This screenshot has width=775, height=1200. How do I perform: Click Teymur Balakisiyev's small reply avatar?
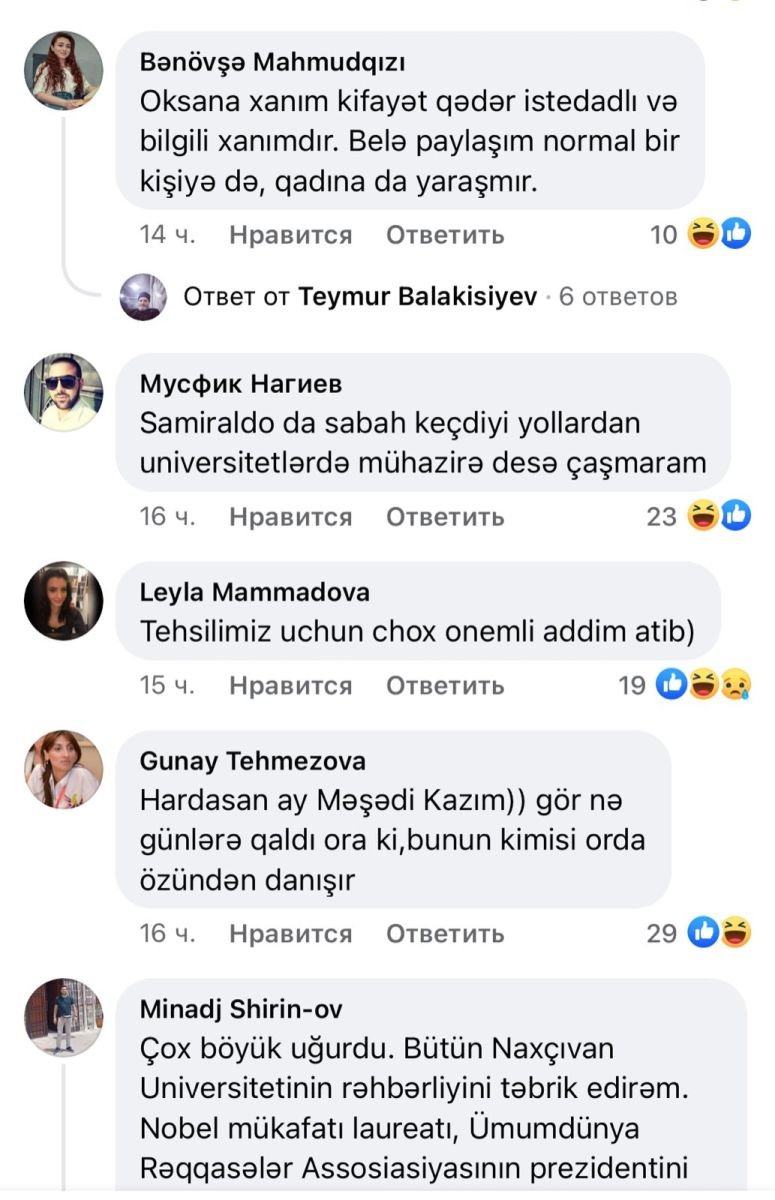coord(143,297)
